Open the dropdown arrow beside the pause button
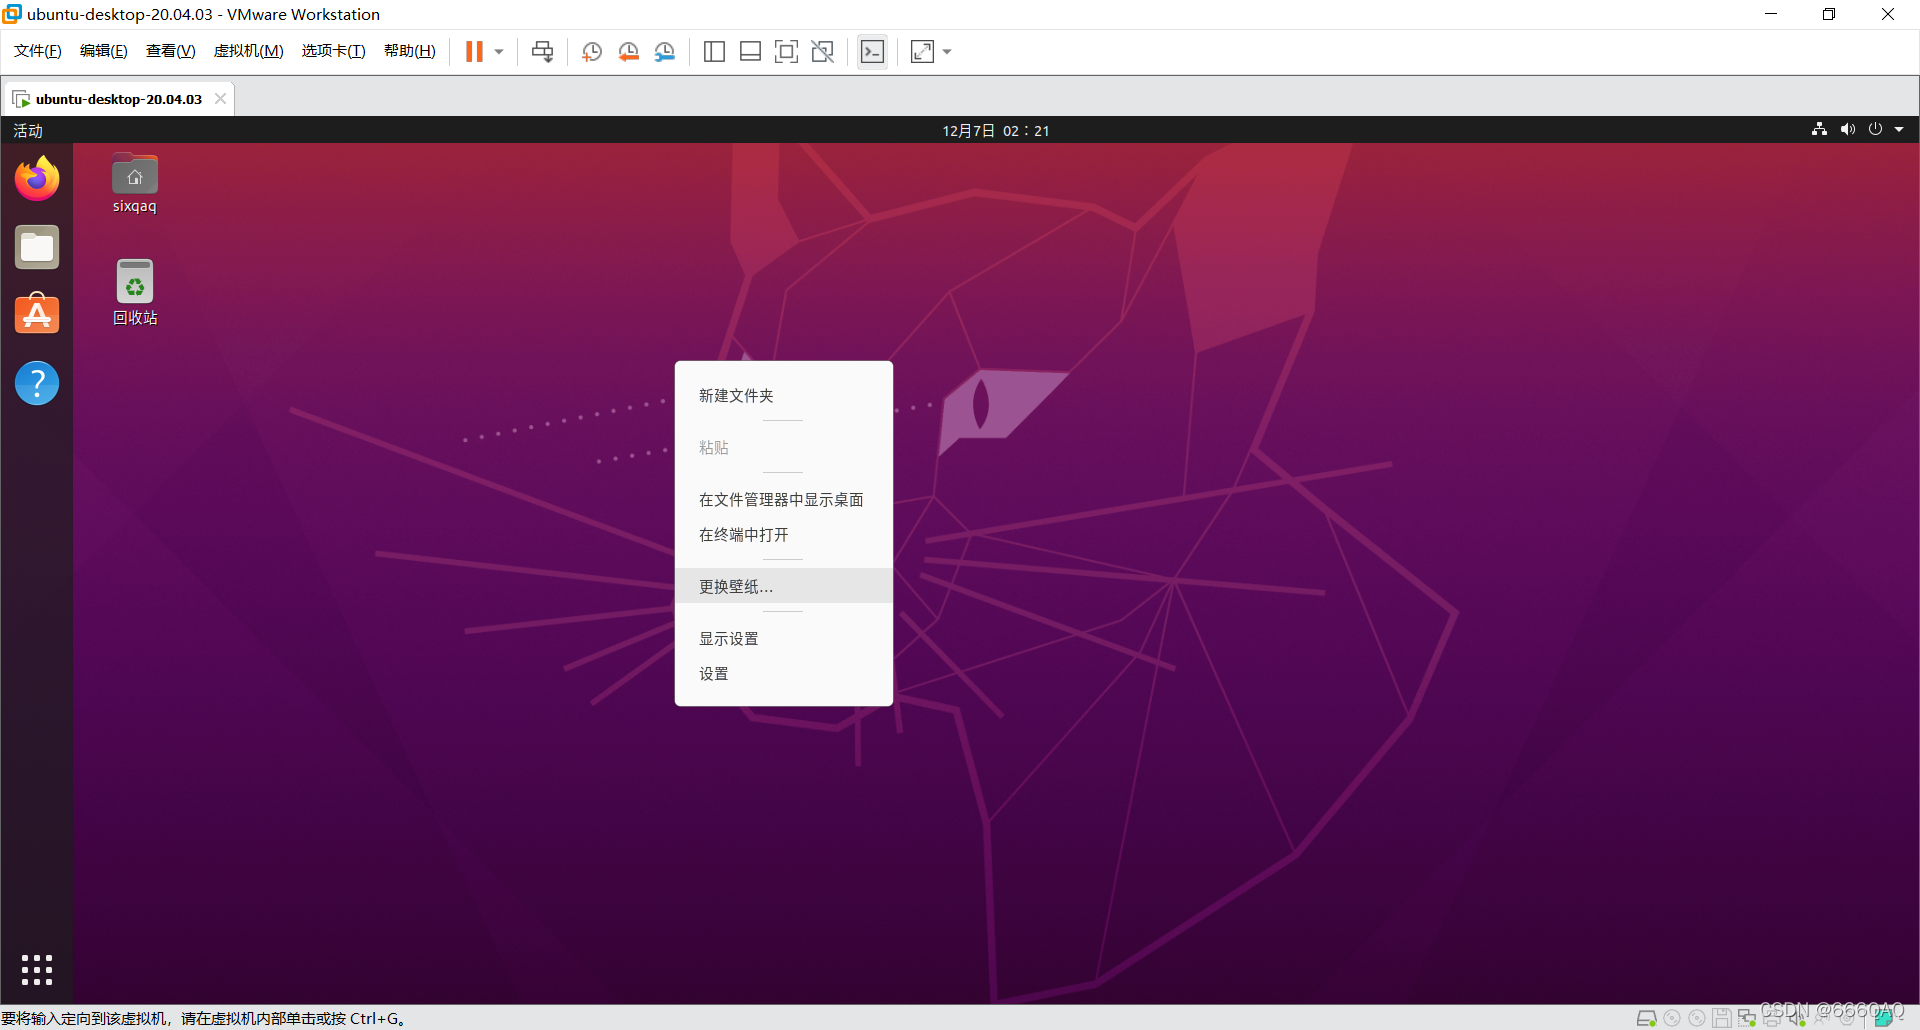Image resolution: width=1920 pixels, height=1030 pixels. point(499,52)
